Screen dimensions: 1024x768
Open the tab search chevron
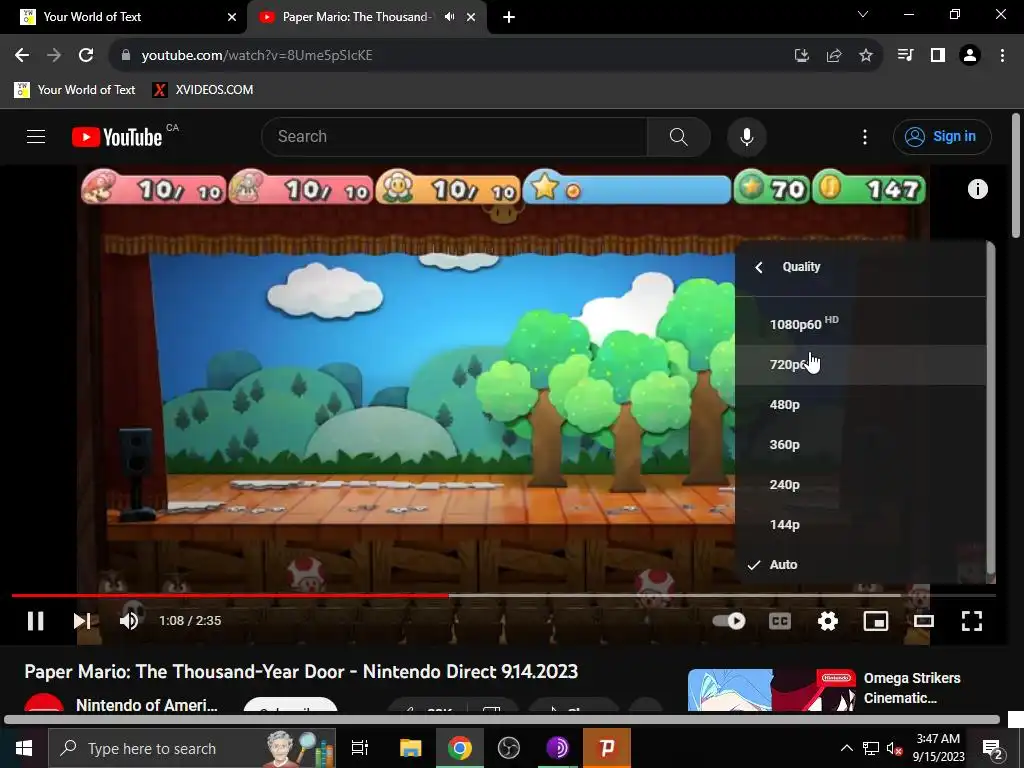pos(863,14)
